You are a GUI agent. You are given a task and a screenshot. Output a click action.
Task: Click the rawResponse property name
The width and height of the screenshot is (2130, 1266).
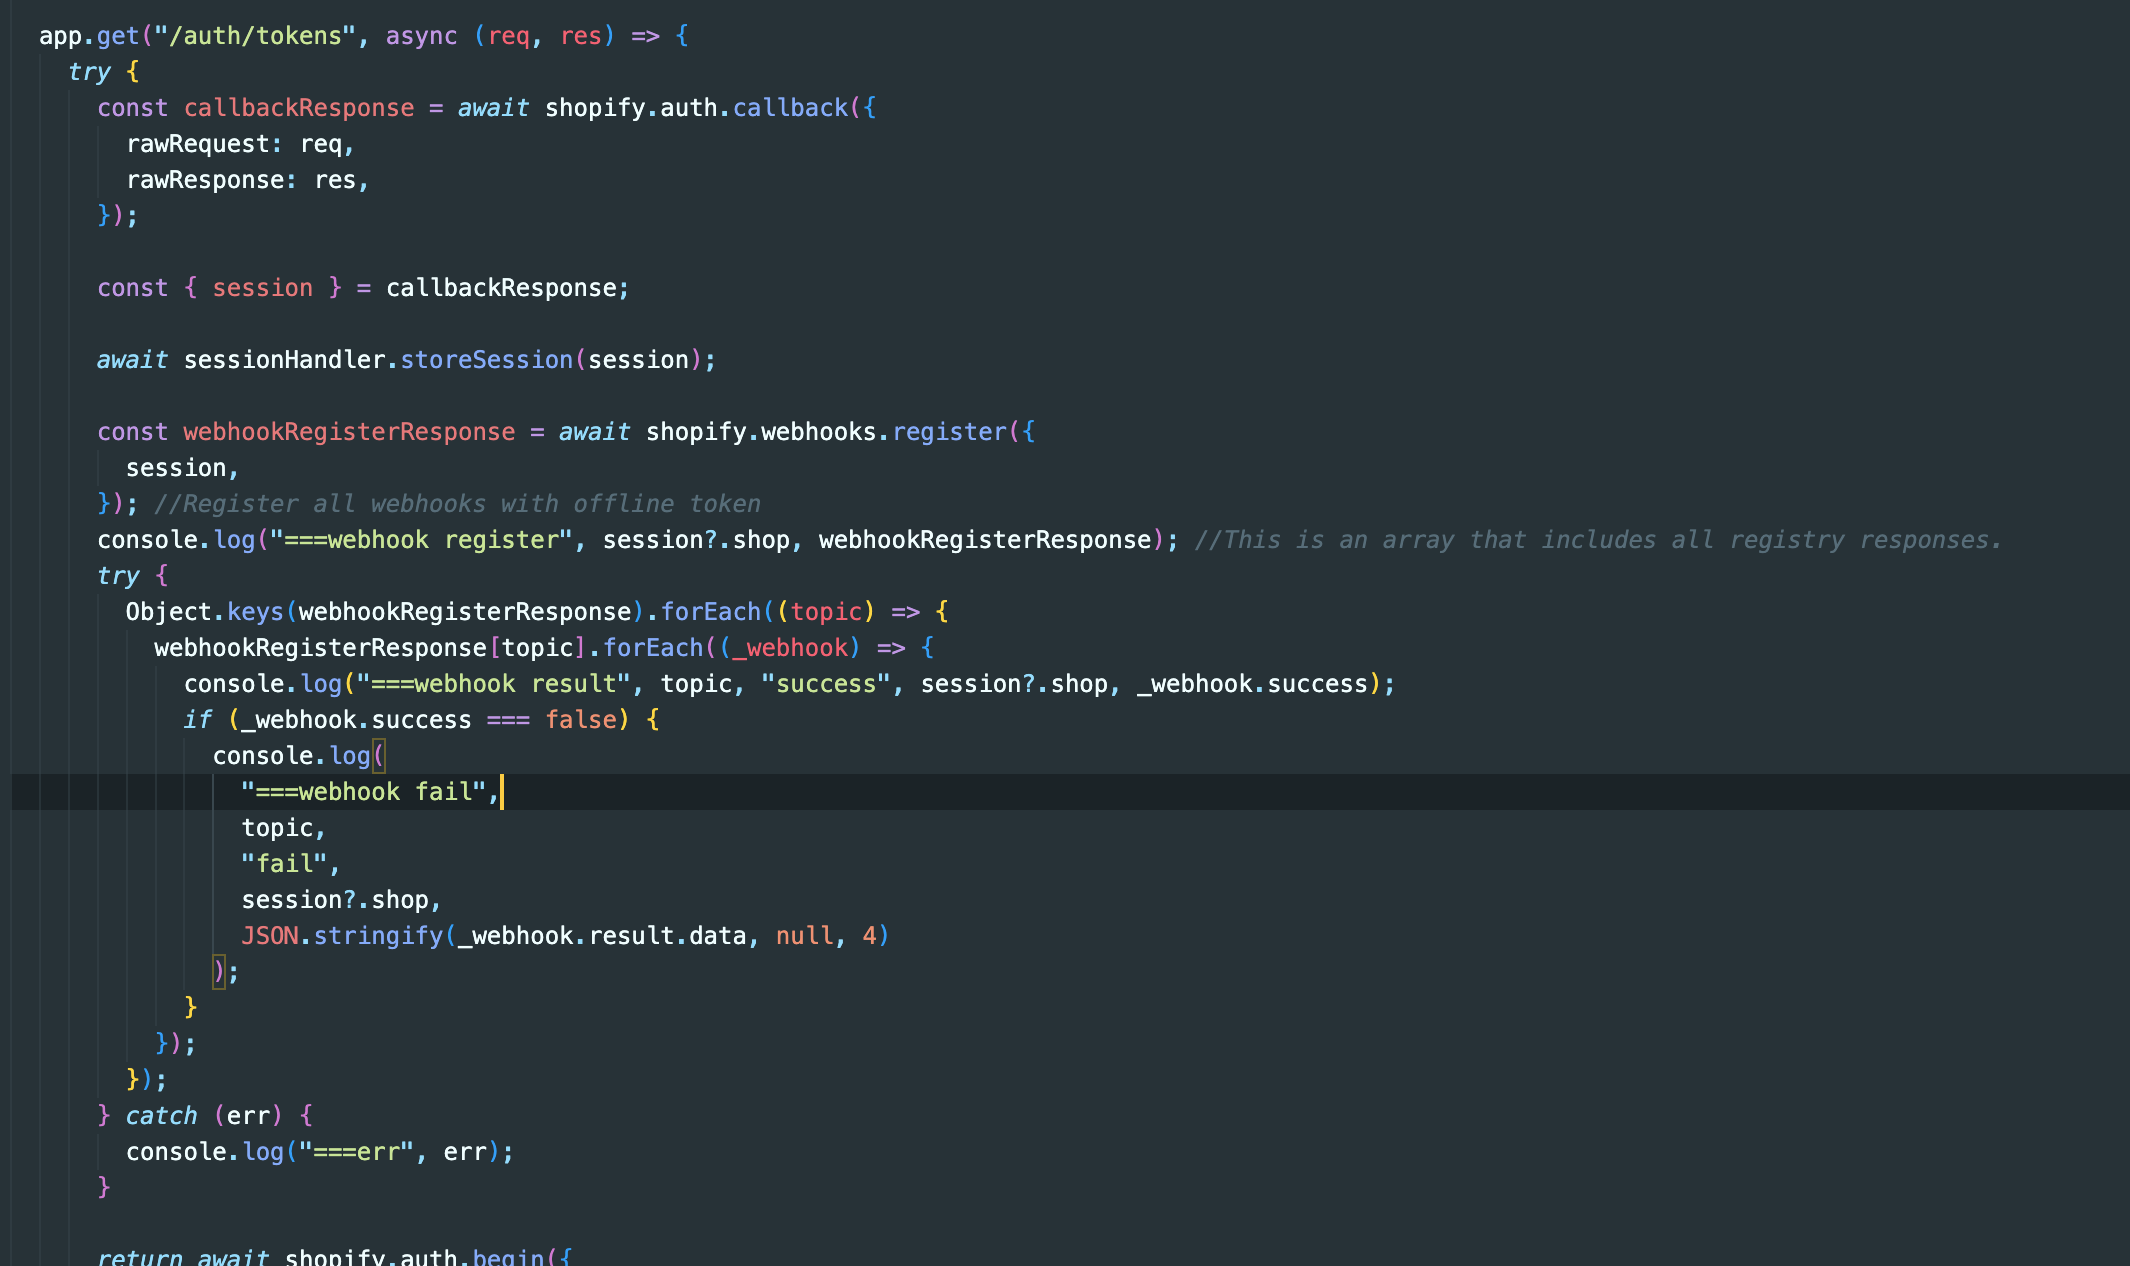point(205,180)
